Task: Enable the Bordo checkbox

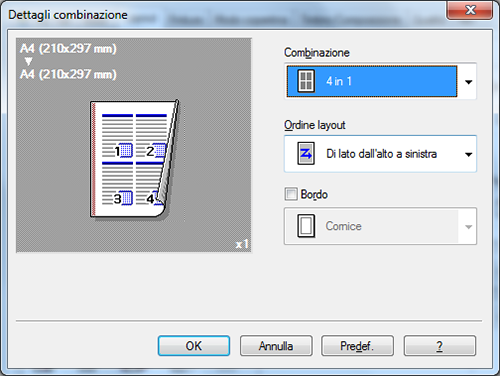Action: (x=291, y=194)
